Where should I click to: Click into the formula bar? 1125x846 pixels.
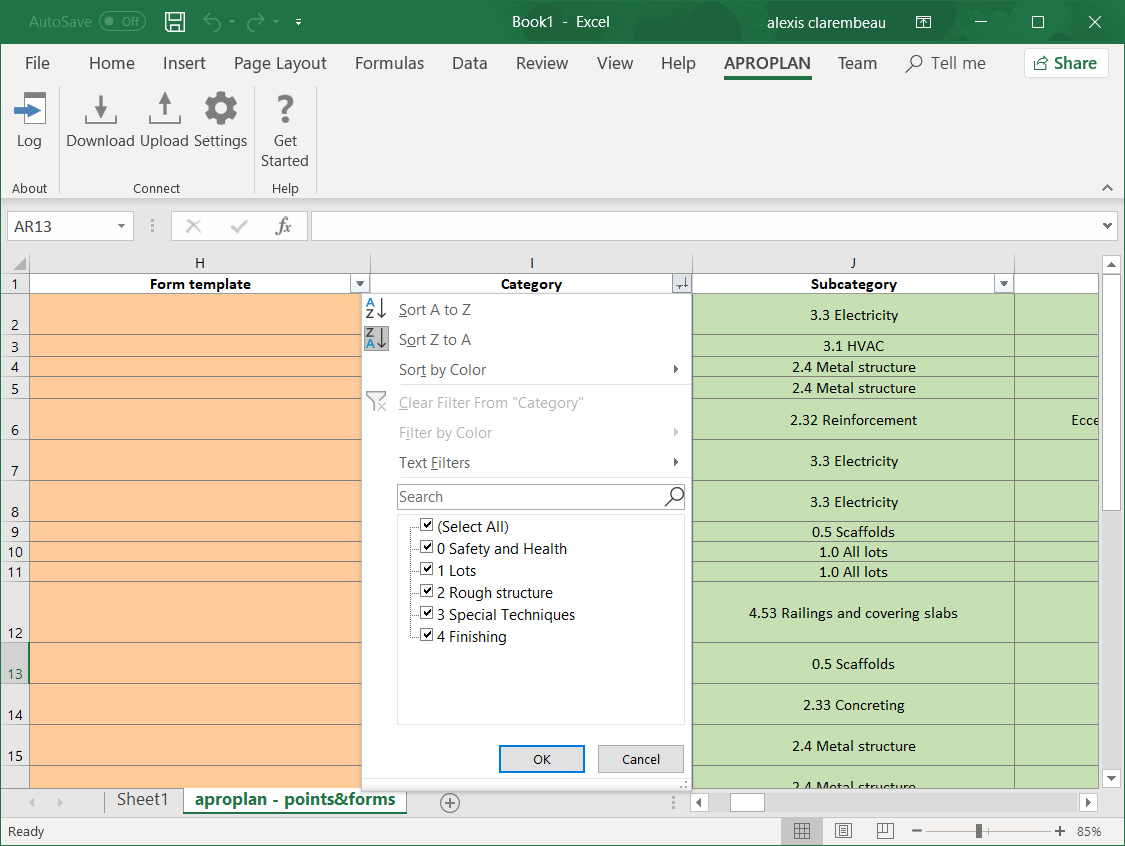[705, 227]
